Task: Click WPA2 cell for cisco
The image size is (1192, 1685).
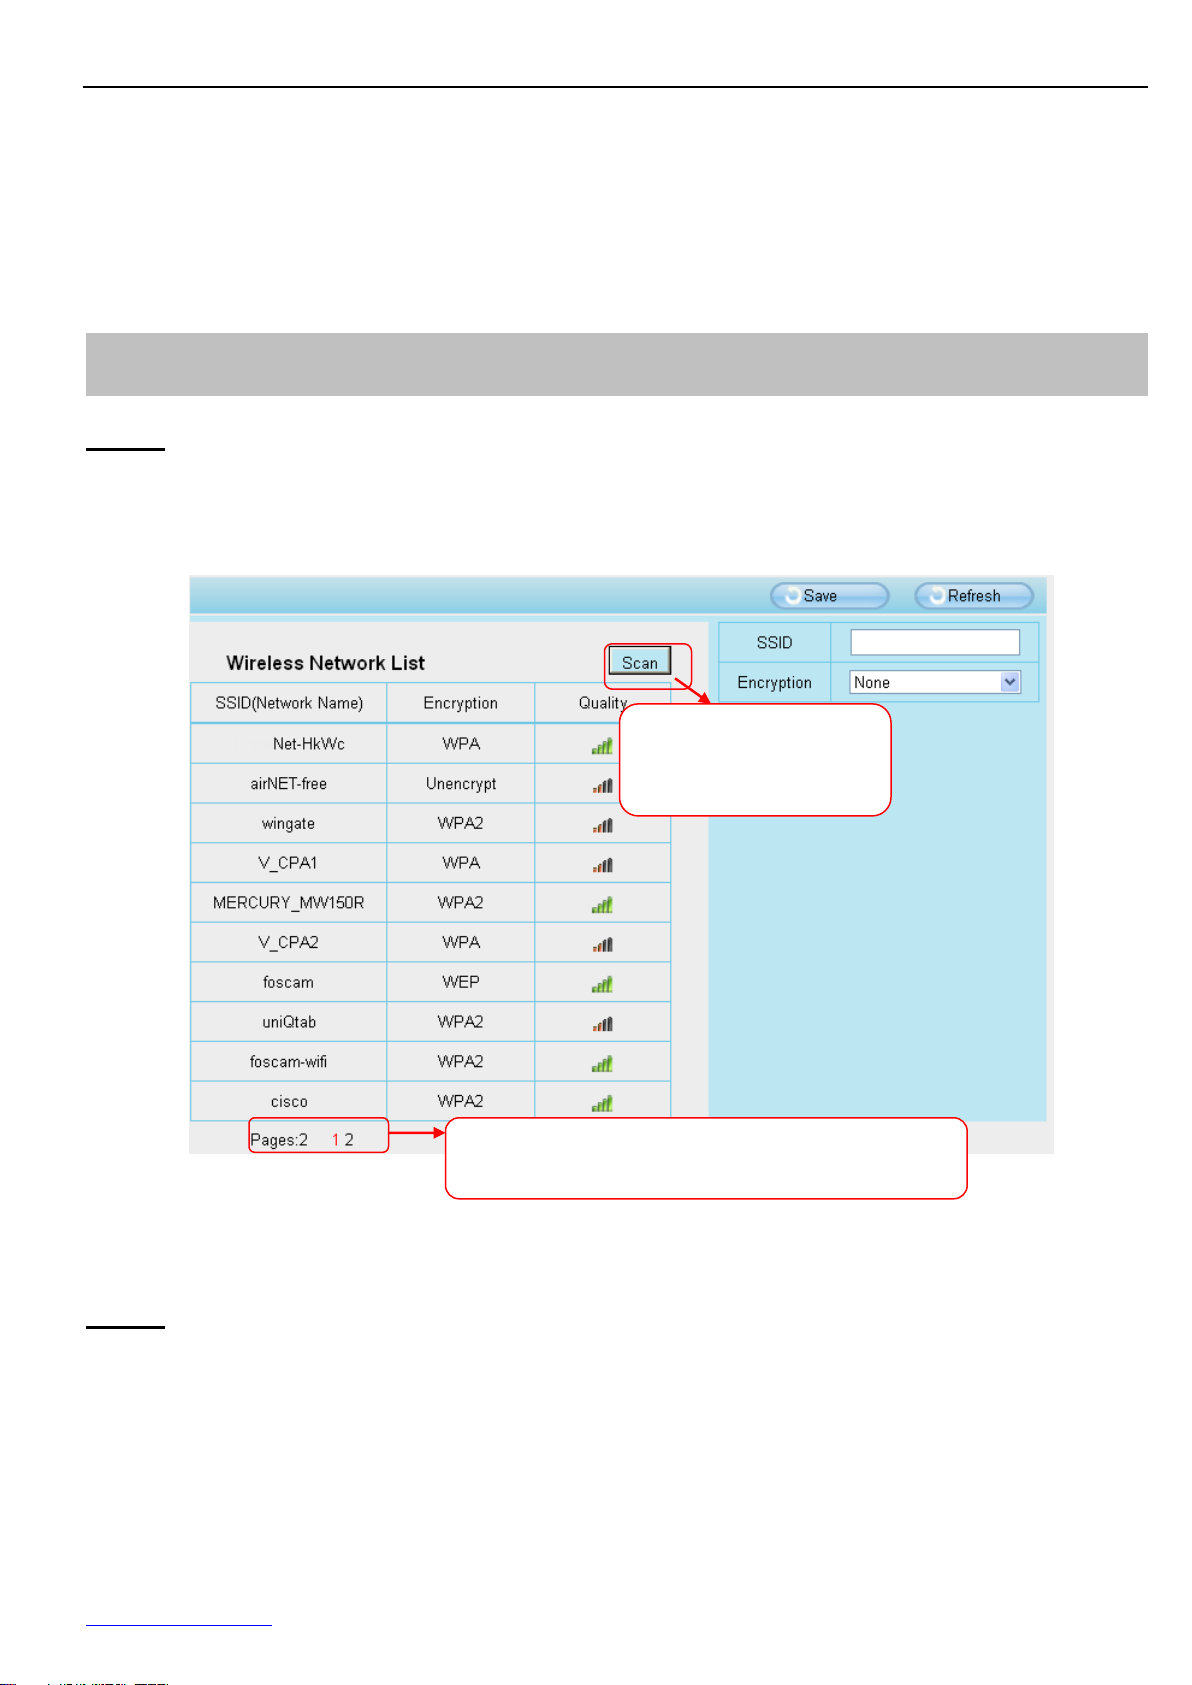Action: click(x=461, y=1101)
